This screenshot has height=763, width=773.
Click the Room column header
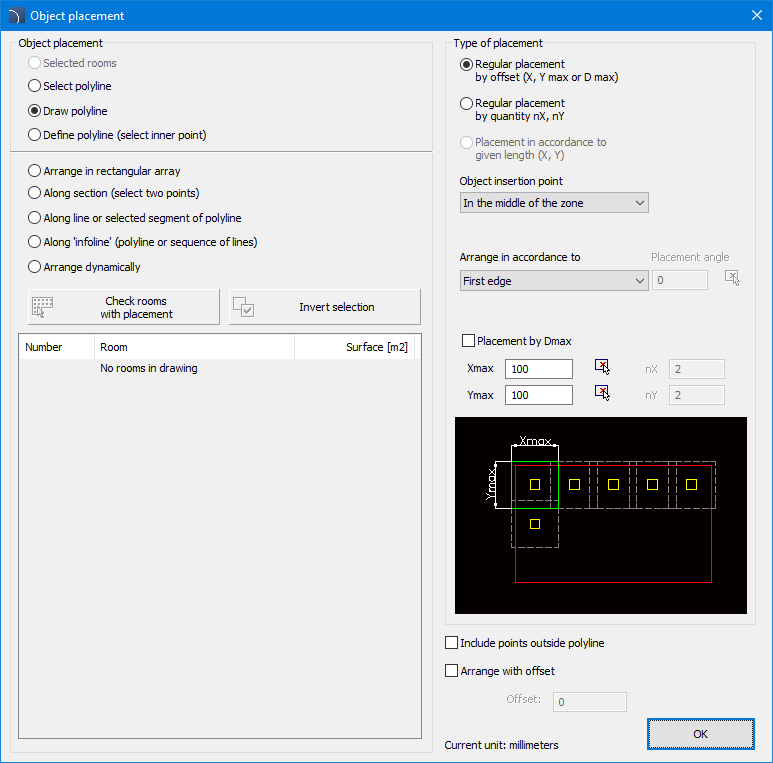[194, 347]
